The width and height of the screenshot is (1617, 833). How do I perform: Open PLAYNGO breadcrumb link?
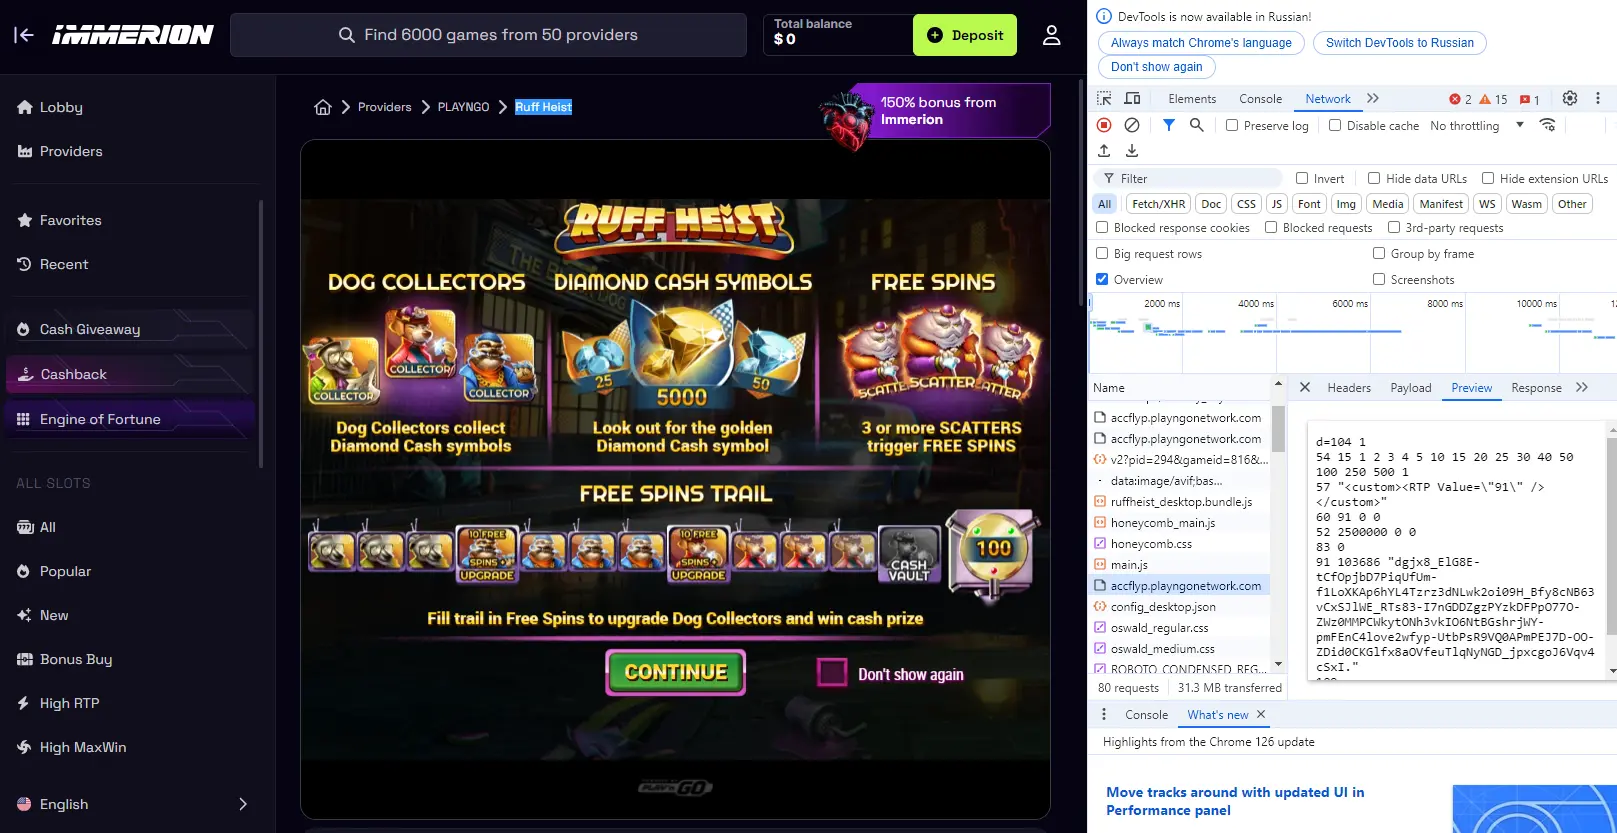click(x=463, y=107)
